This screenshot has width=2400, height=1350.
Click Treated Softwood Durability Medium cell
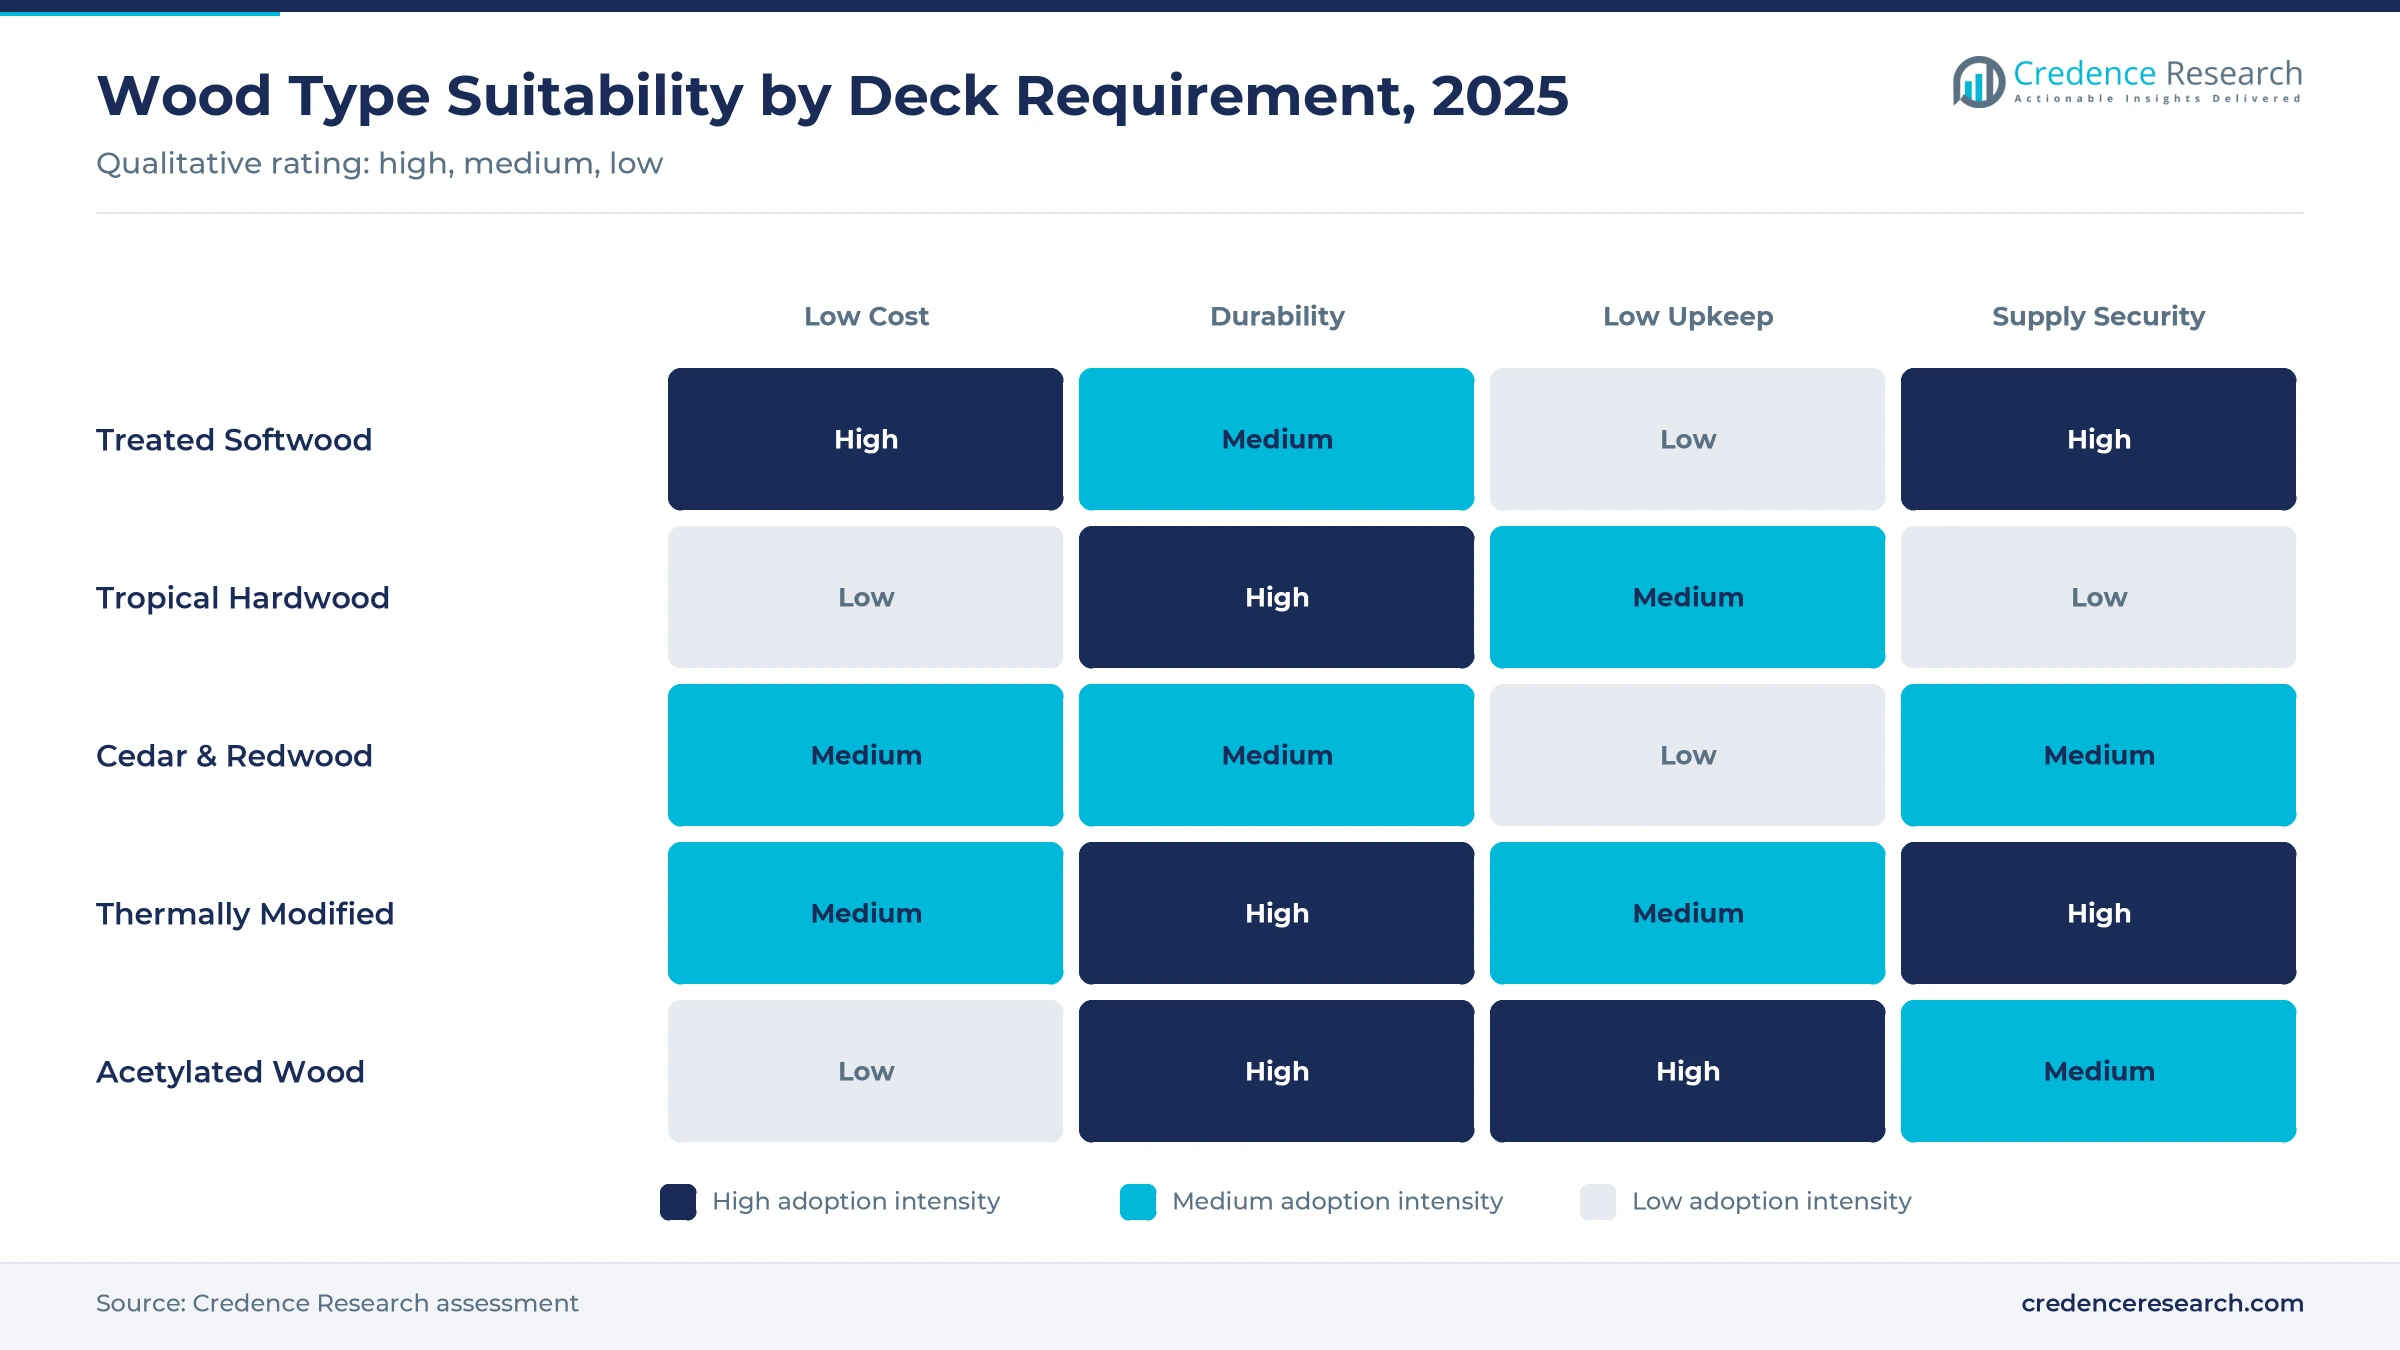point(1277,439)
